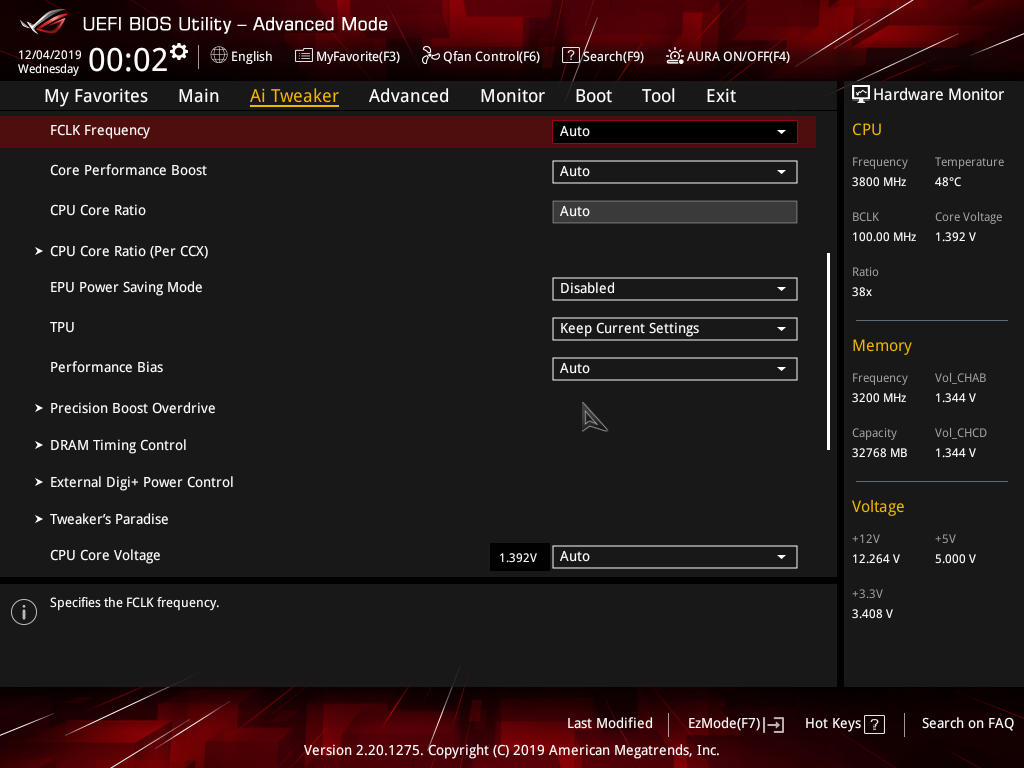Click the globe language icon
The height and width of the screenshot is (768, 1024).
(219, 56)
